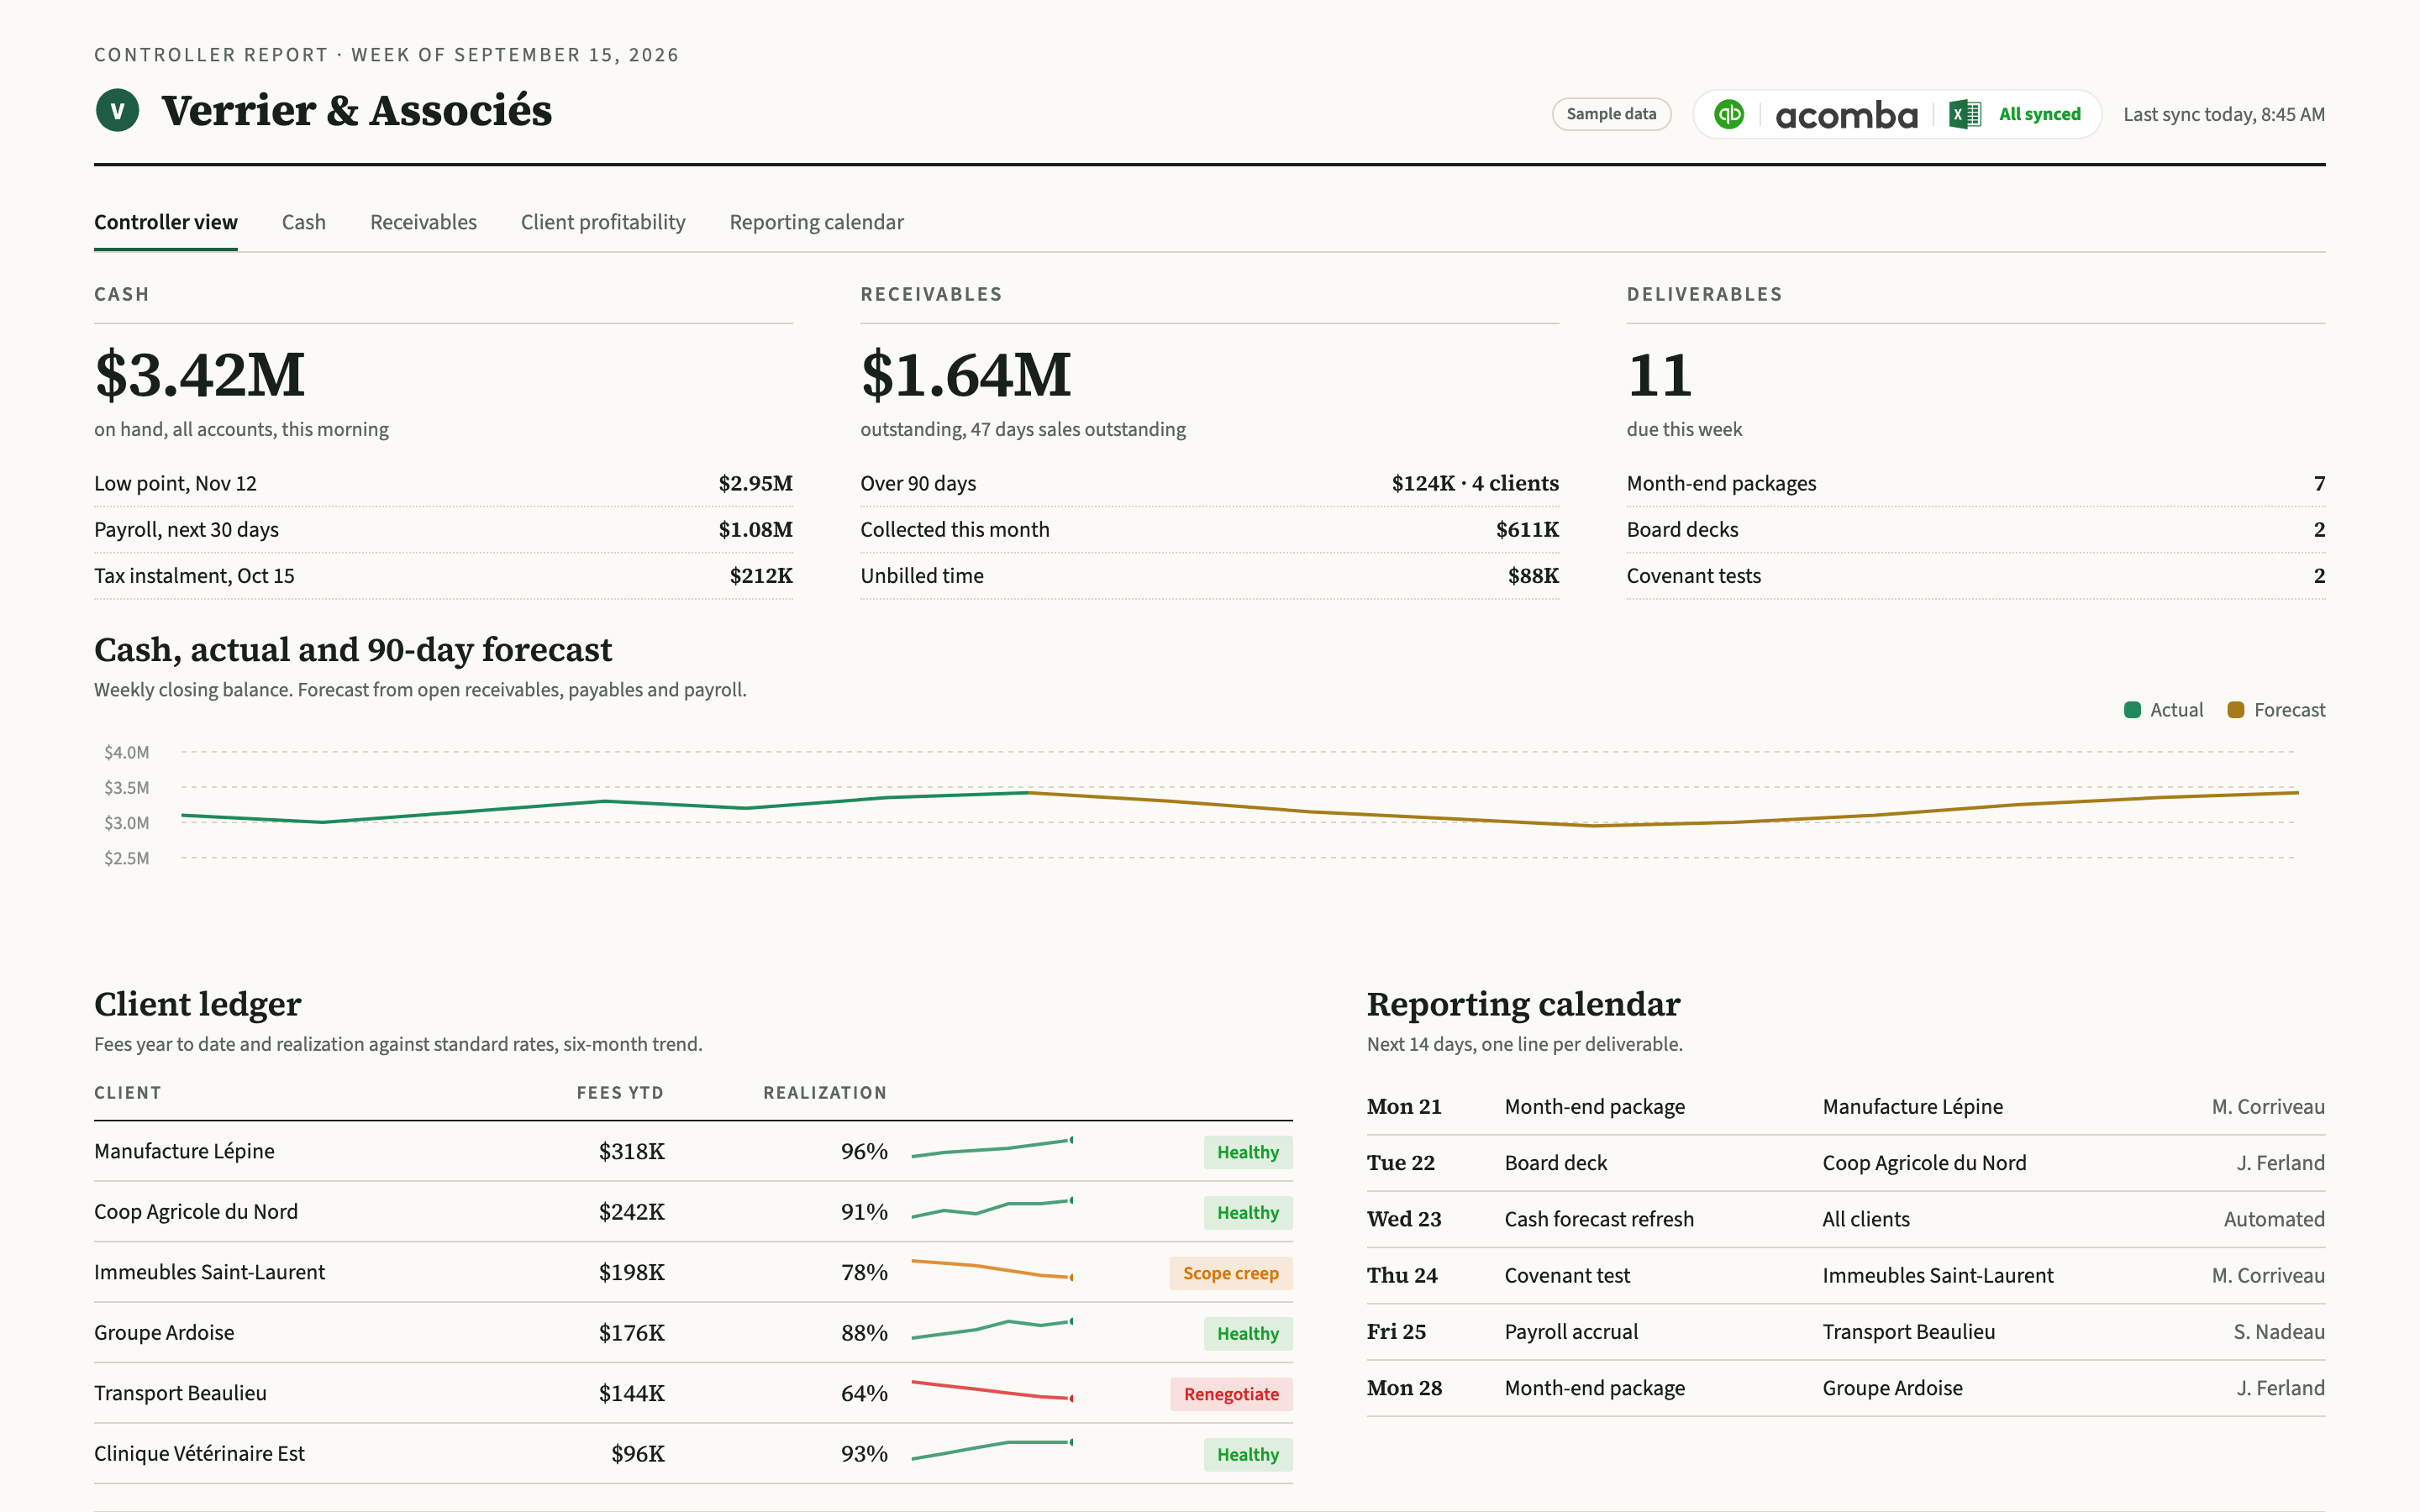The width and height of the screenshot is (2420, 1512).
Task: Click the Unbilled time row label
Action: 922,576
